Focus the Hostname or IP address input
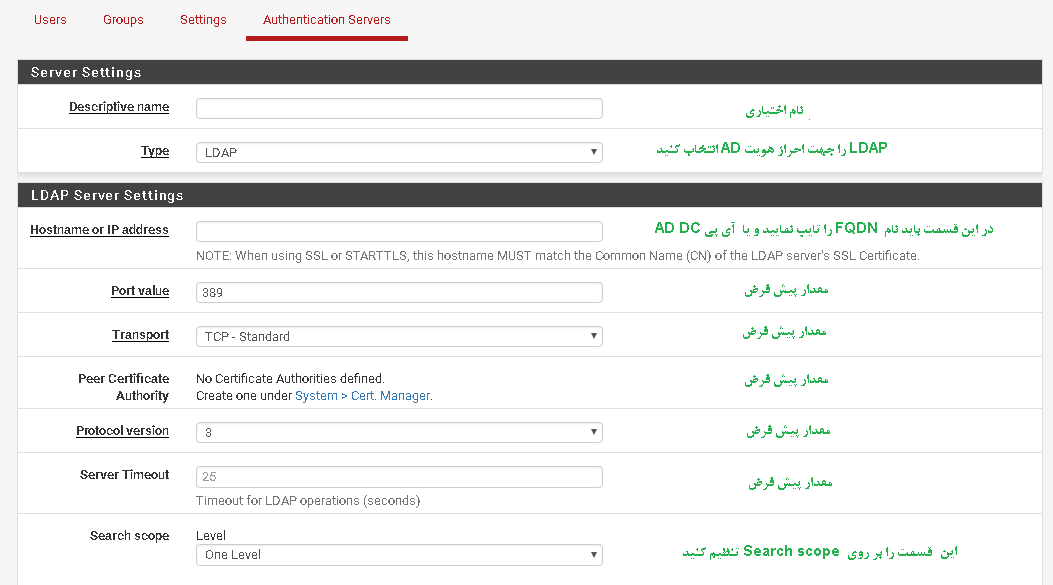Viewport: 1053px width, 585px height. pyautogui.click(x=399, y=231)
